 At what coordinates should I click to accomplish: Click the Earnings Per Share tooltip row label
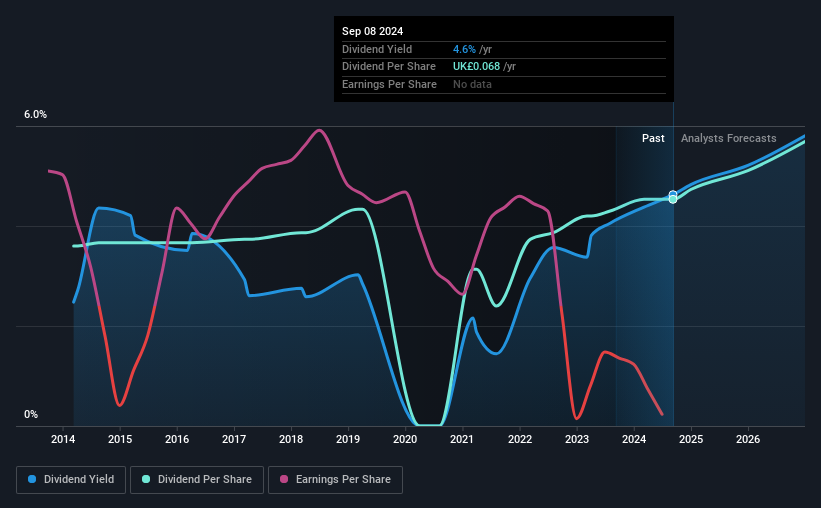389,84
